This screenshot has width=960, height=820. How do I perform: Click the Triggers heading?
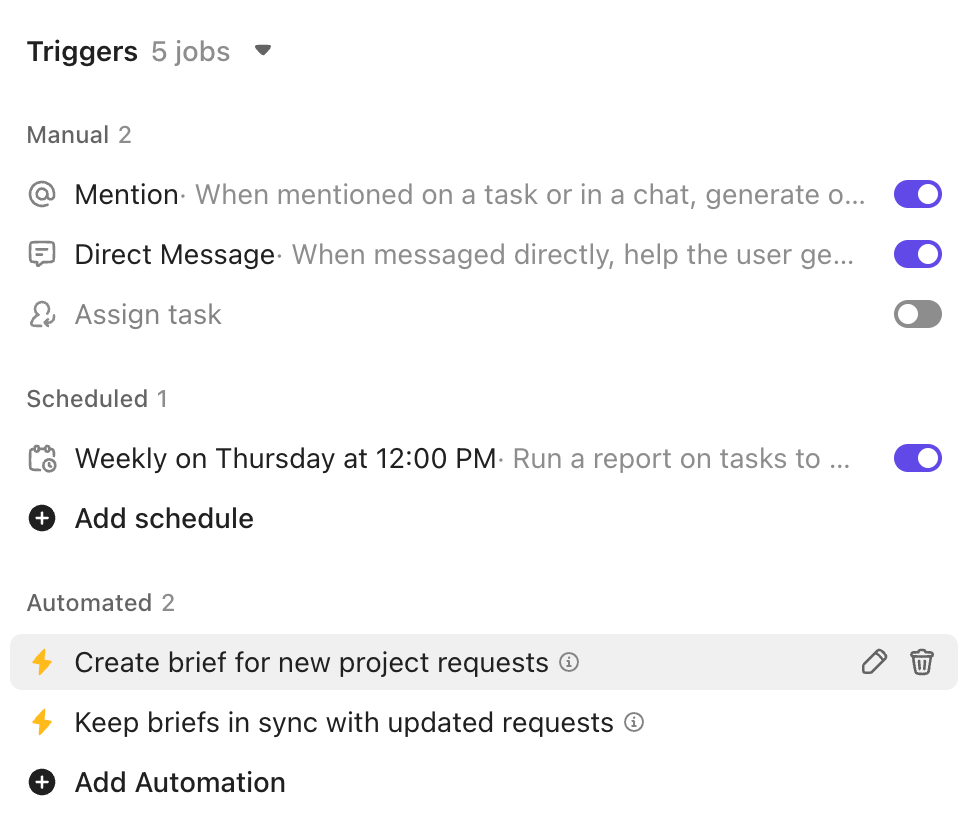point(82,51)
